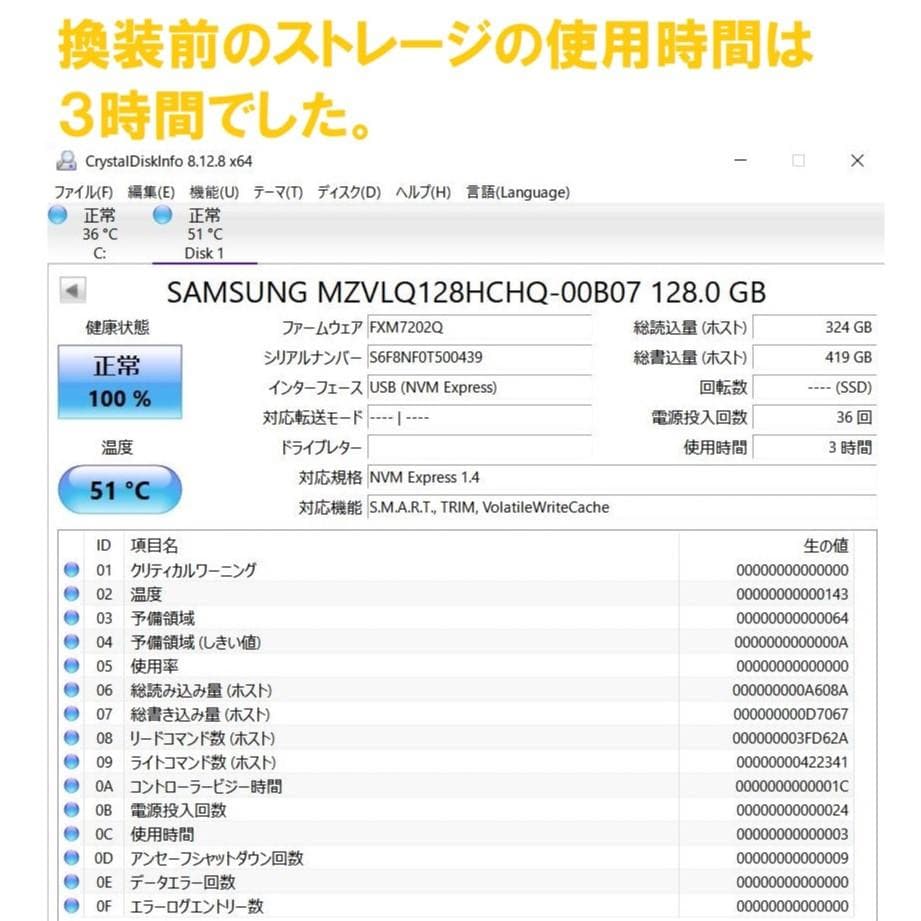Click the 生の値 column header

pos(825,546)
